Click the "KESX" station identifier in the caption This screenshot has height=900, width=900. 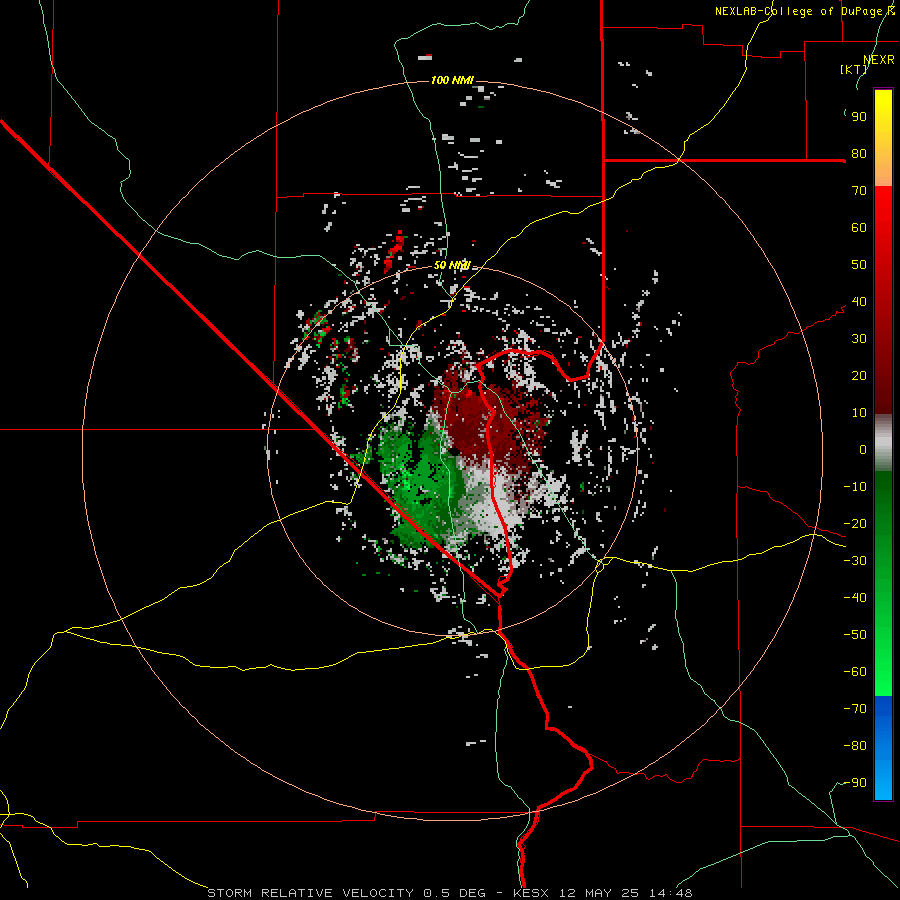coord(530,893)
